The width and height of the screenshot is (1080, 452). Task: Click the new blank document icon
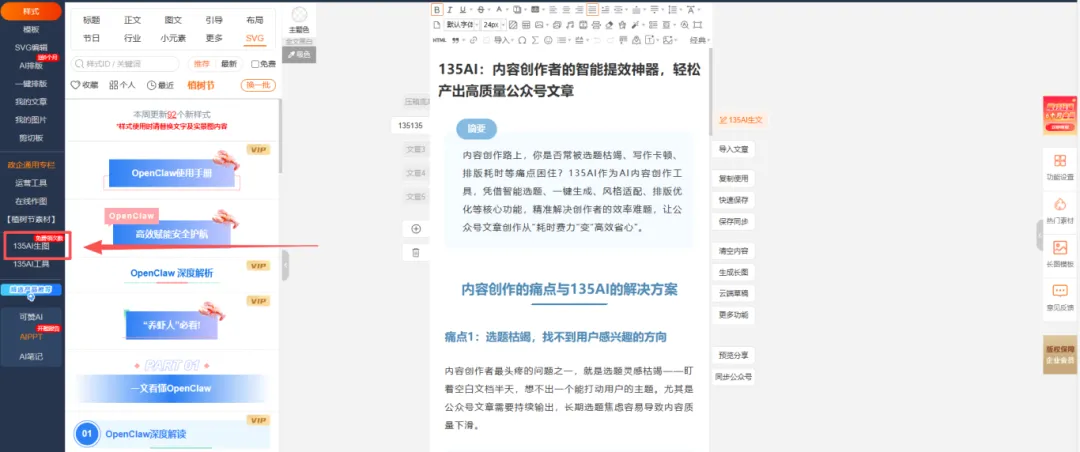click(x=437, y=25)
